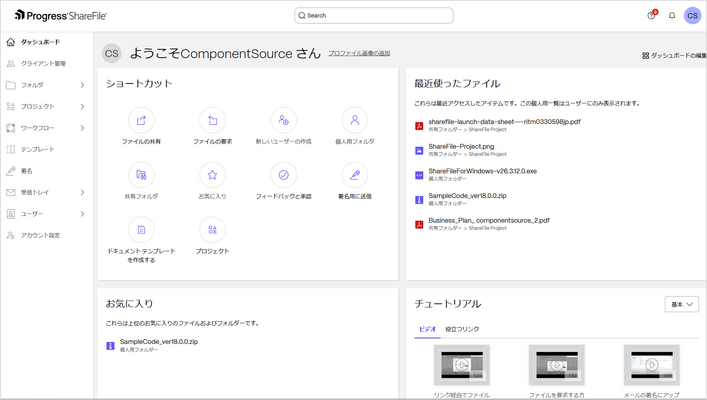The width and height of the screenshot is (707, 400).
Task: Open the ファイルの要求 shortcut icon
Action: (x=212, y=120)
